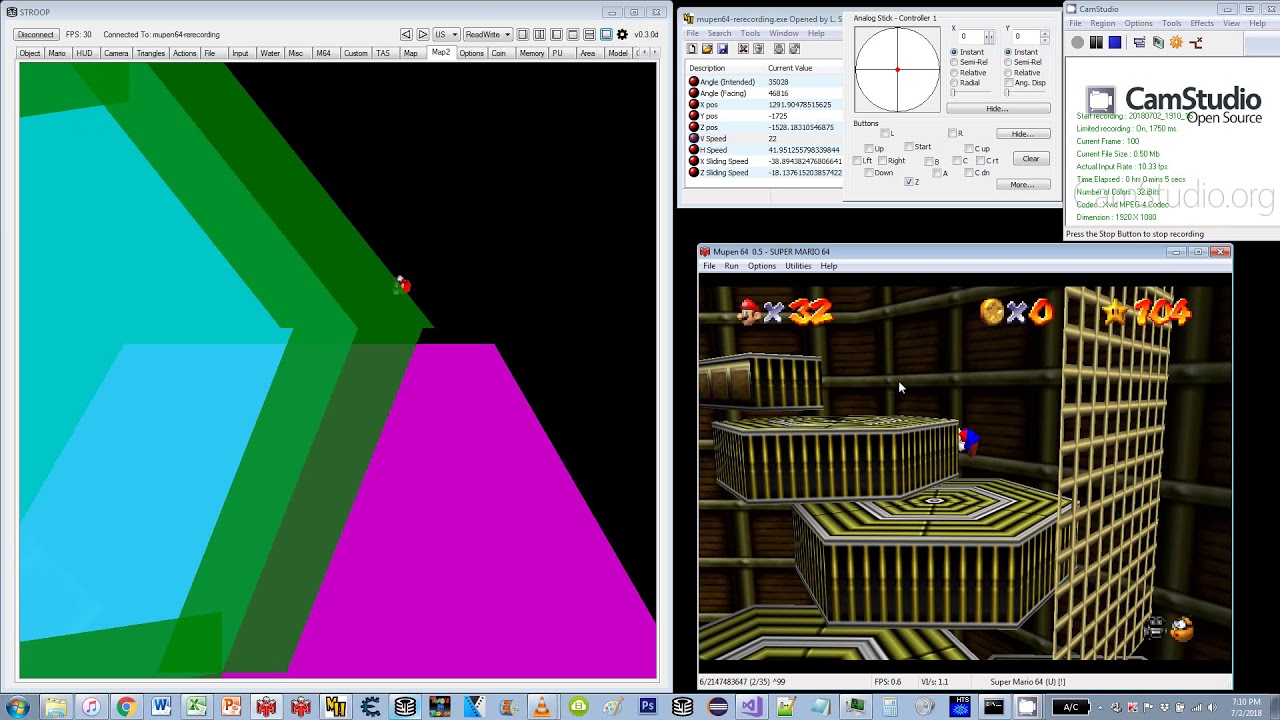This screenshot has height=720, width=1280.
Task: Open the Utilities menu in Mupen 64
Action: 798,266
